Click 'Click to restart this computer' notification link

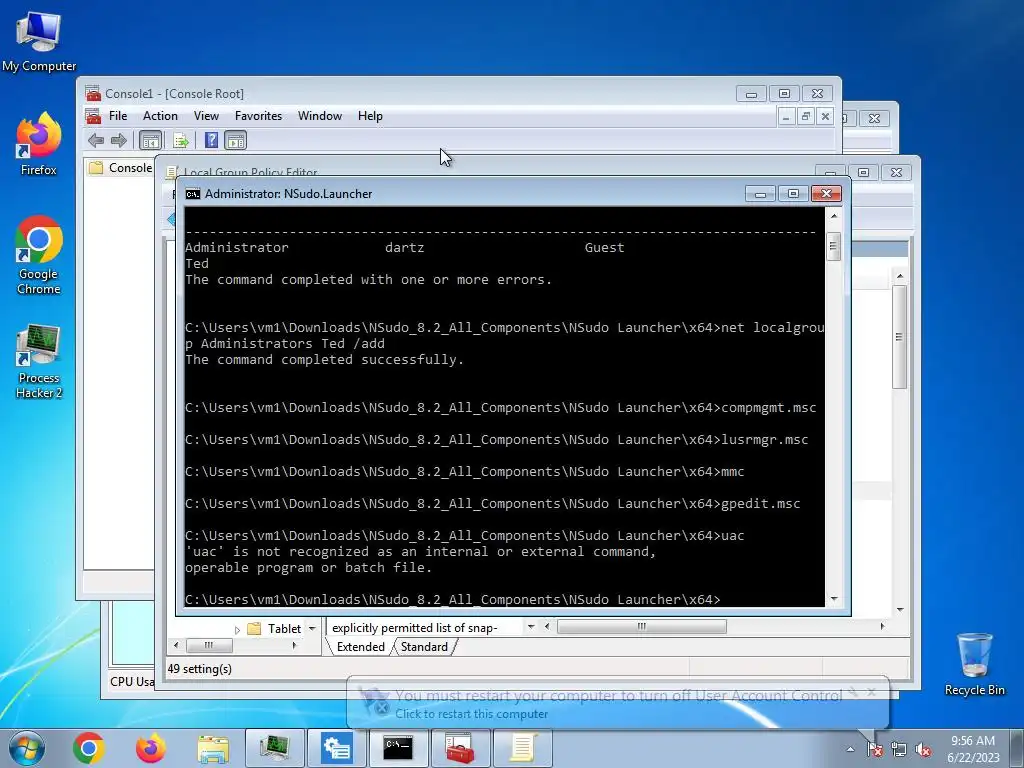[472, 714]
